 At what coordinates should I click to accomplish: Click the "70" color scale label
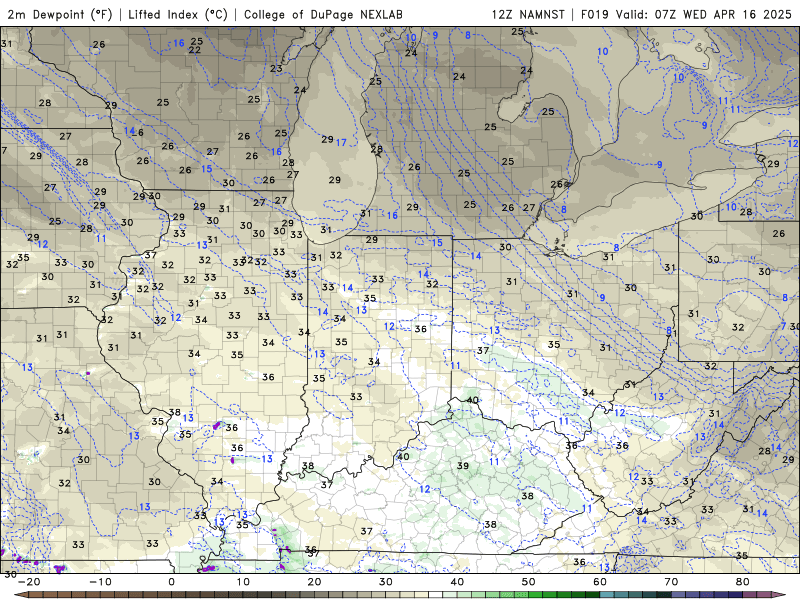(x=671, y=582)
